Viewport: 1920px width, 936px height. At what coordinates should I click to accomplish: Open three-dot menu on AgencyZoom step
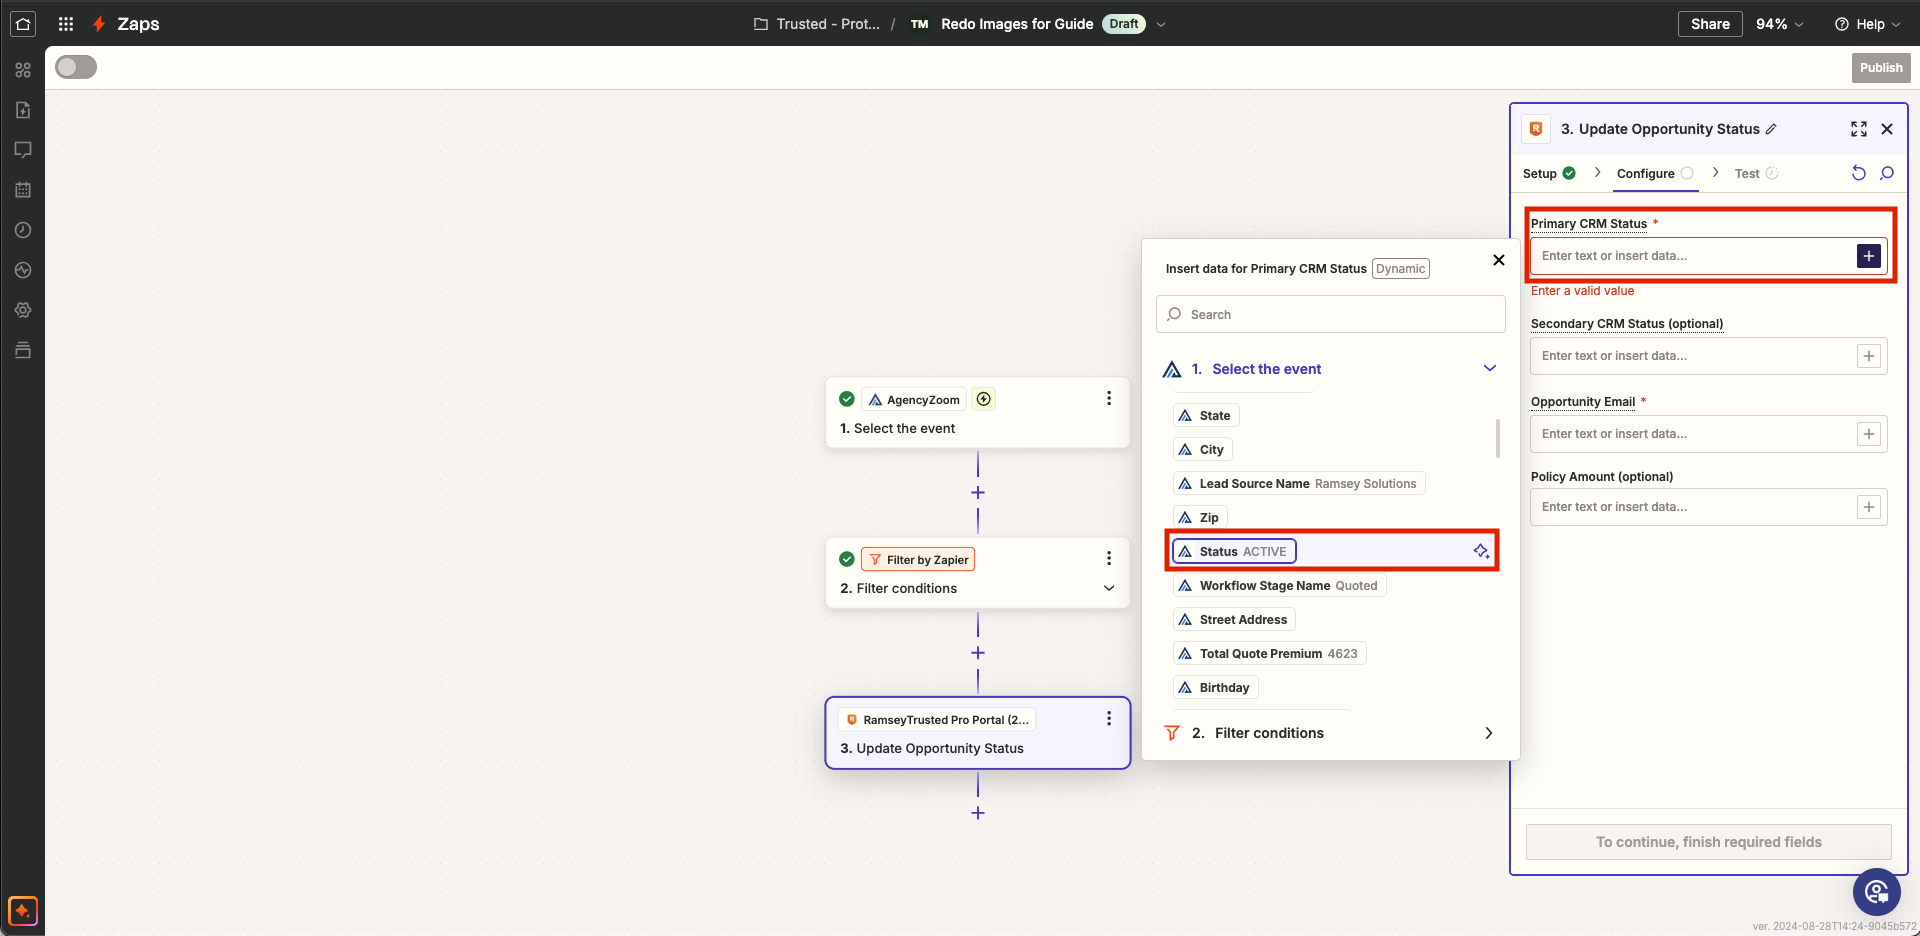click(x=1108, y=398)
